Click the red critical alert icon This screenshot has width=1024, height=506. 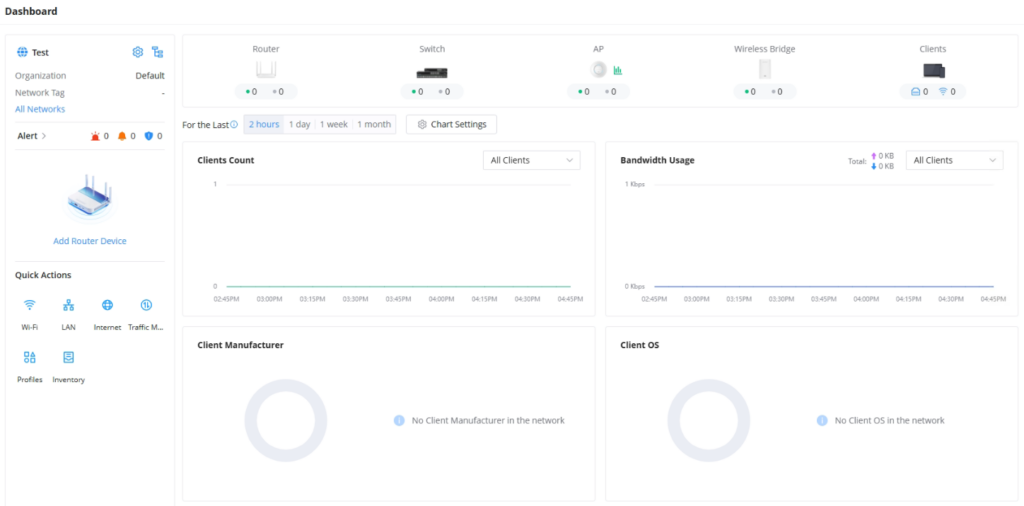[96, 136]
